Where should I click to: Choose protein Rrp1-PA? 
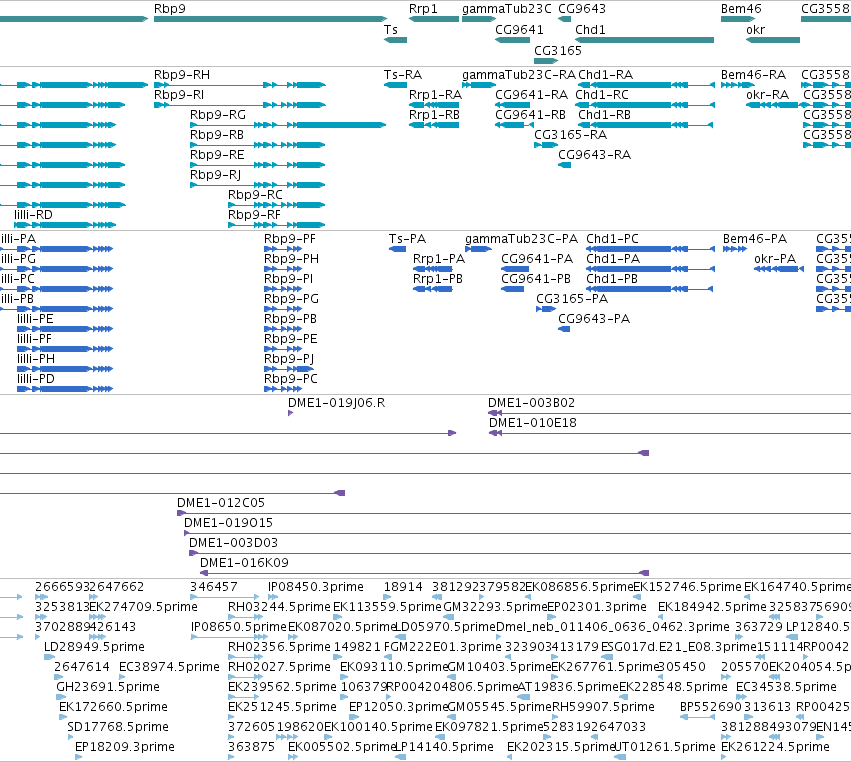pyautogui.click(x=439, y=259)
